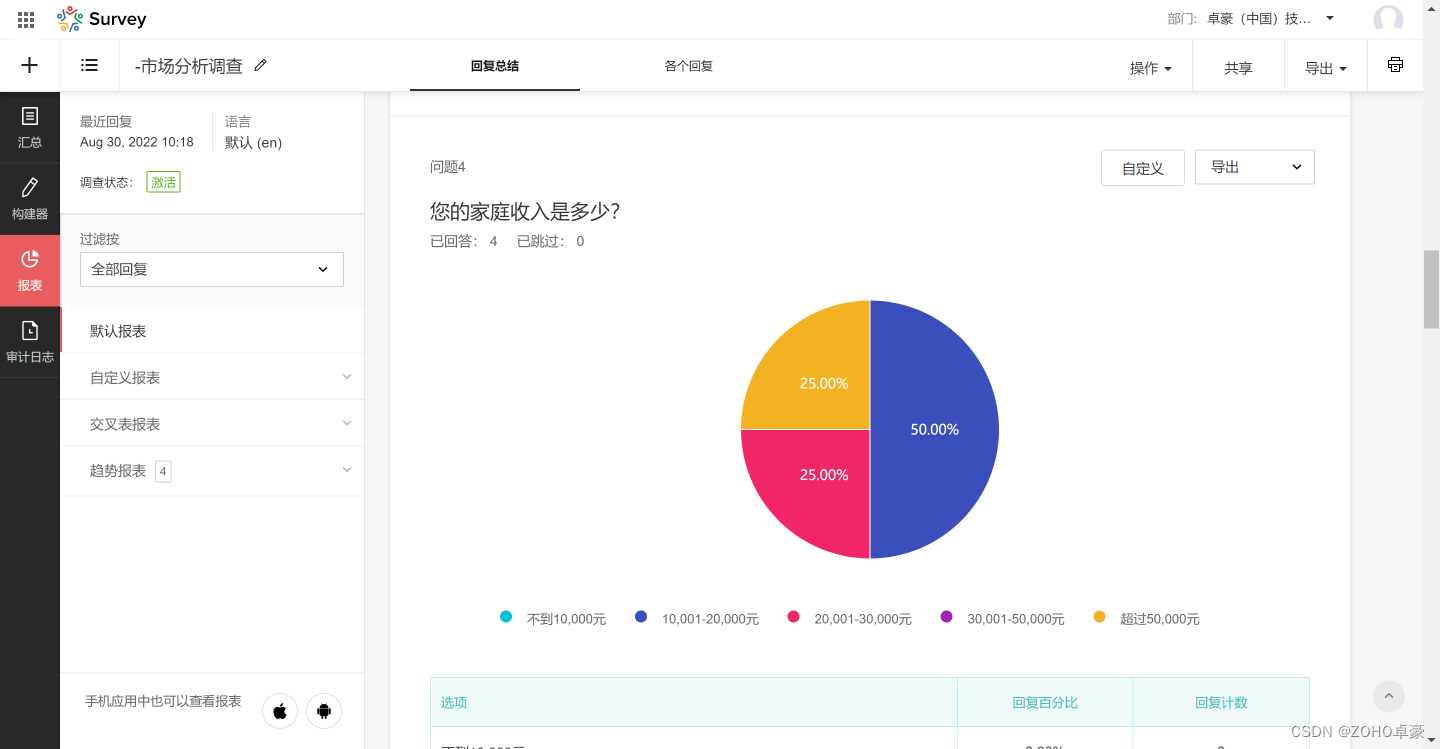Click the question title 您的家庭收入是多少?
Viewport: 1440px width, 749px height.
click(525, 211)
